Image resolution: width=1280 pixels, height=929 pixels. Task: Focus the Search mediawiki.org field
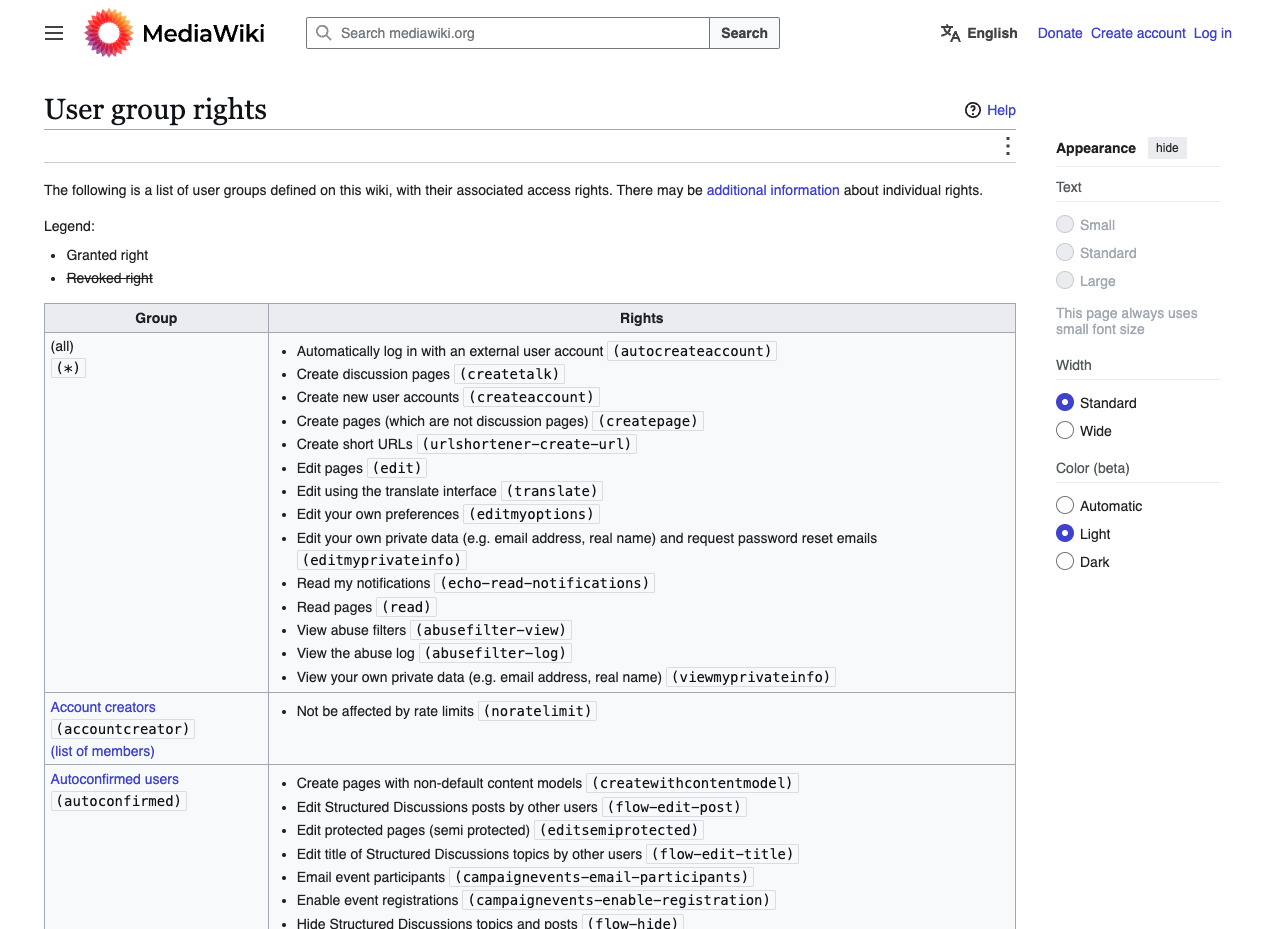tap(508, 33)
